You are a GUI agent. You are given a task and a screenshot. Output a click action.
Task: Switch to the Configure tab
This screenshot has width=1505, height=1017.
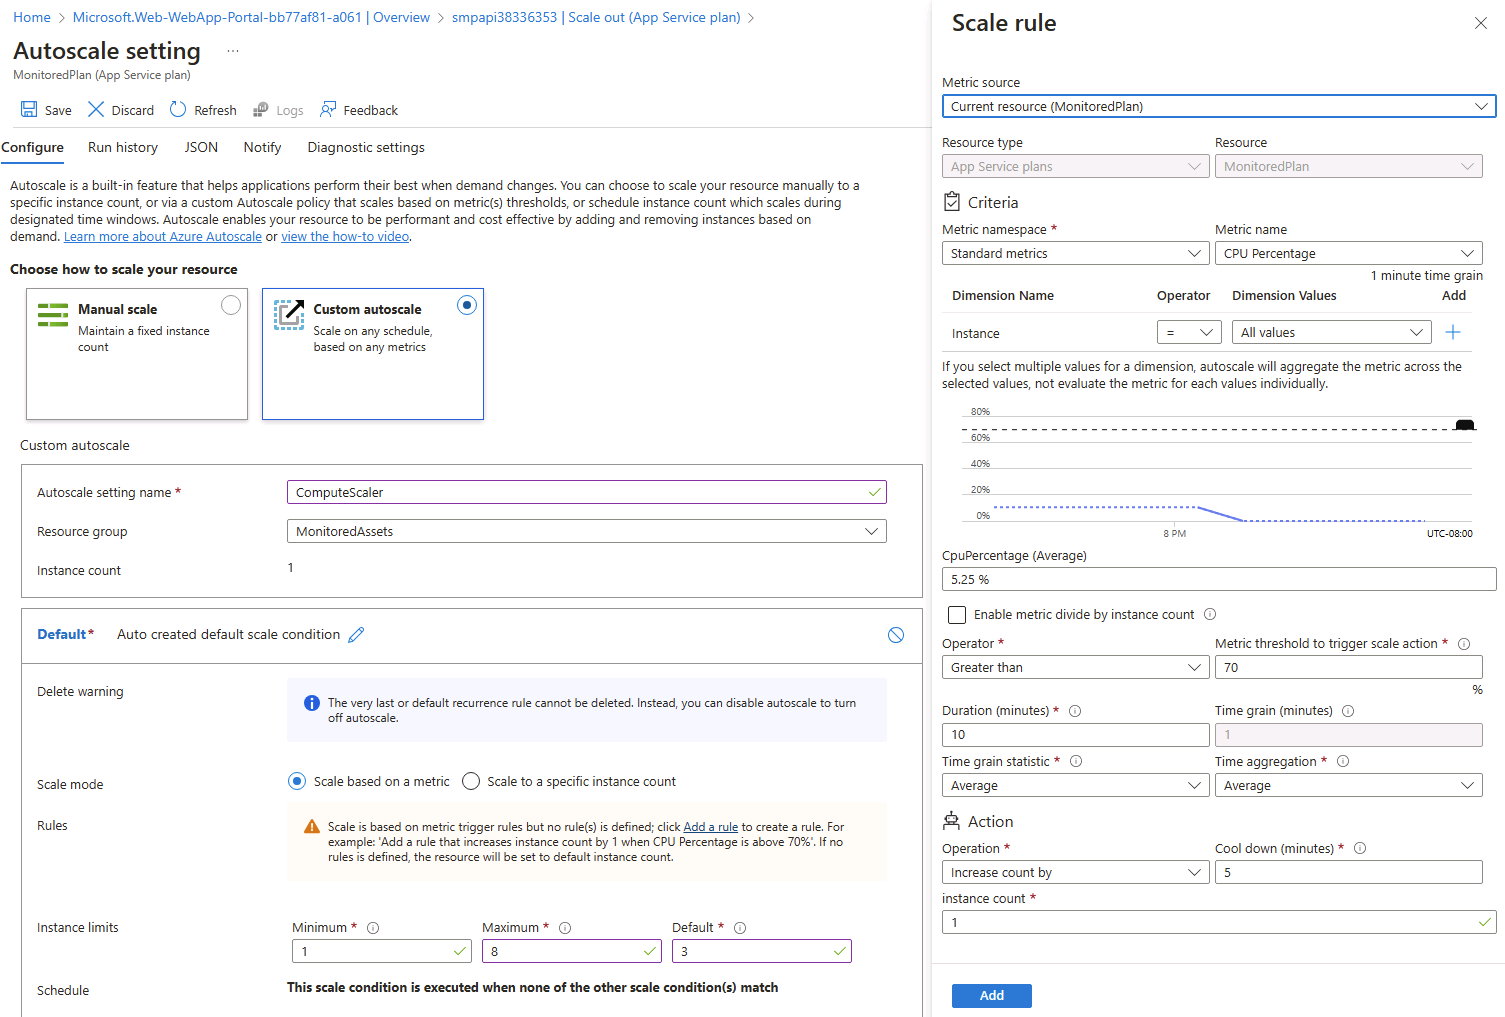coord(32,147)
